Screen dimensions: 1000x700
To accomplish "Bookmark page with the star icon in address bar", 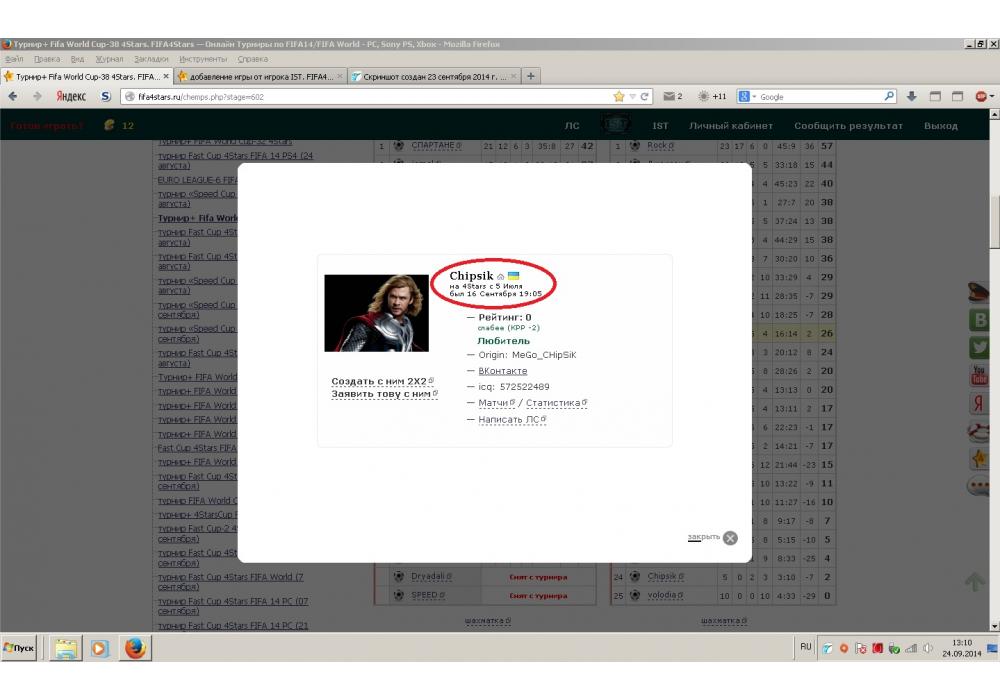I will point(619,97).
